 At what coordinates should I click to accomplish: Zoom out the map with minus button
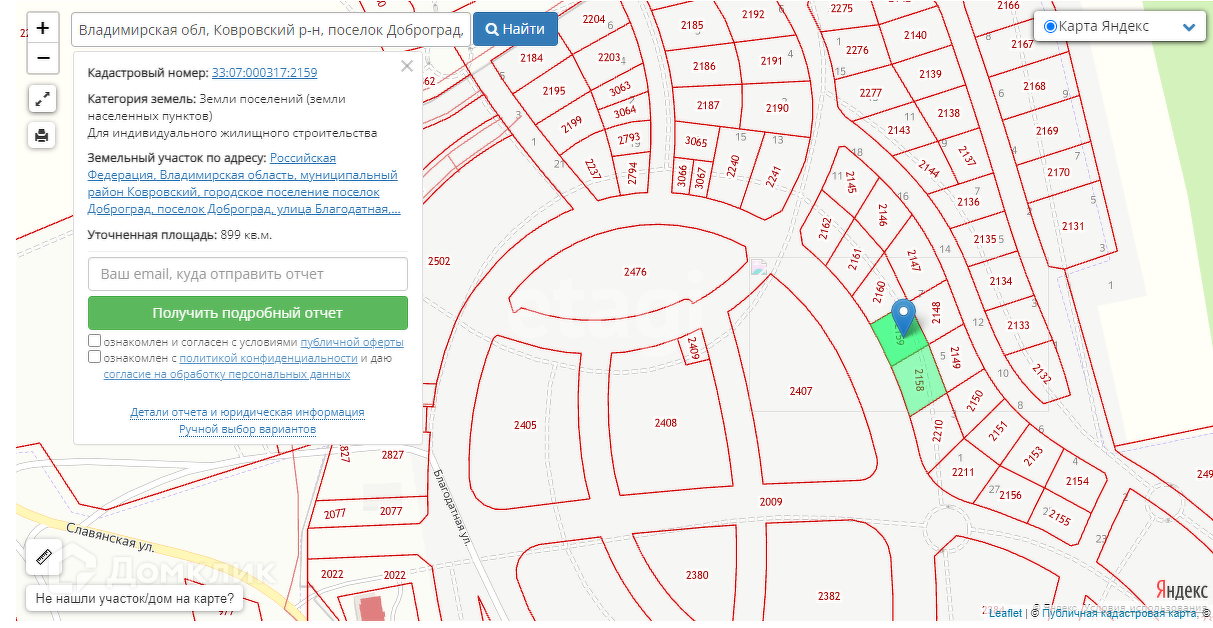click(x=42, y=58)
